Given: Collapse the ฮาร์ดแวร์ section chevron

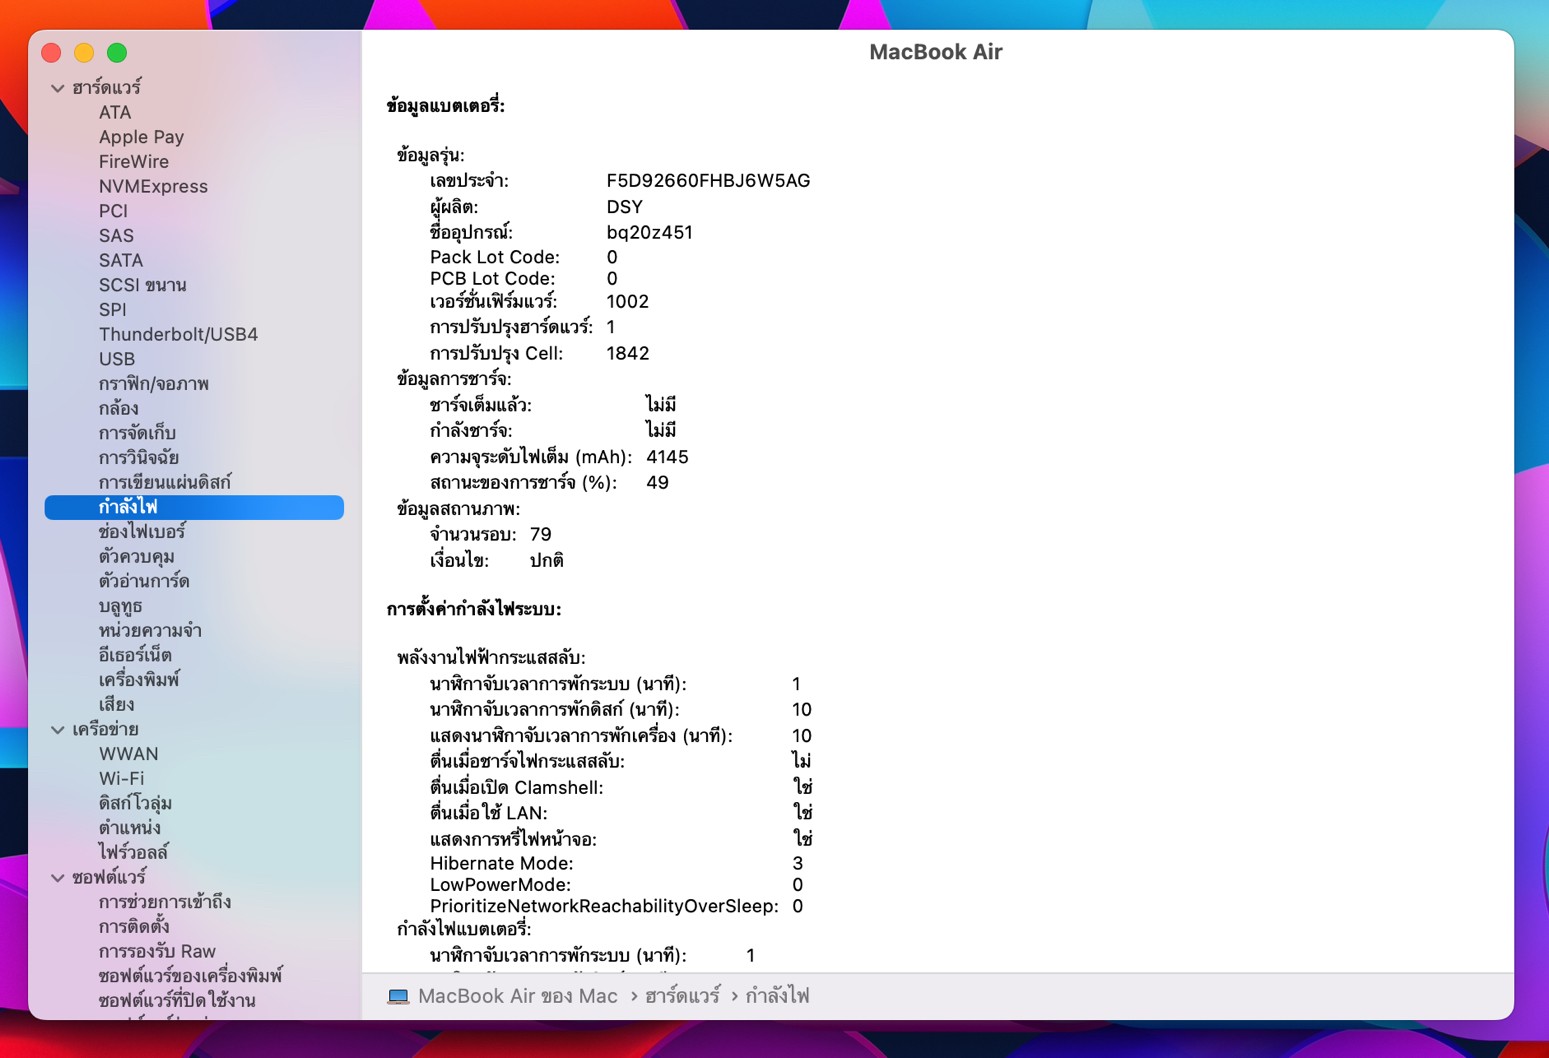Looking at the screenshot, I should point(58,88).
